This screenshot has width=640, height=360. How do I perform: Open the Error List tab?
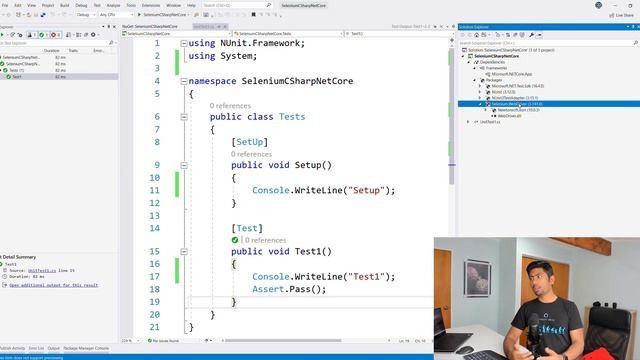tap(36, 348)
